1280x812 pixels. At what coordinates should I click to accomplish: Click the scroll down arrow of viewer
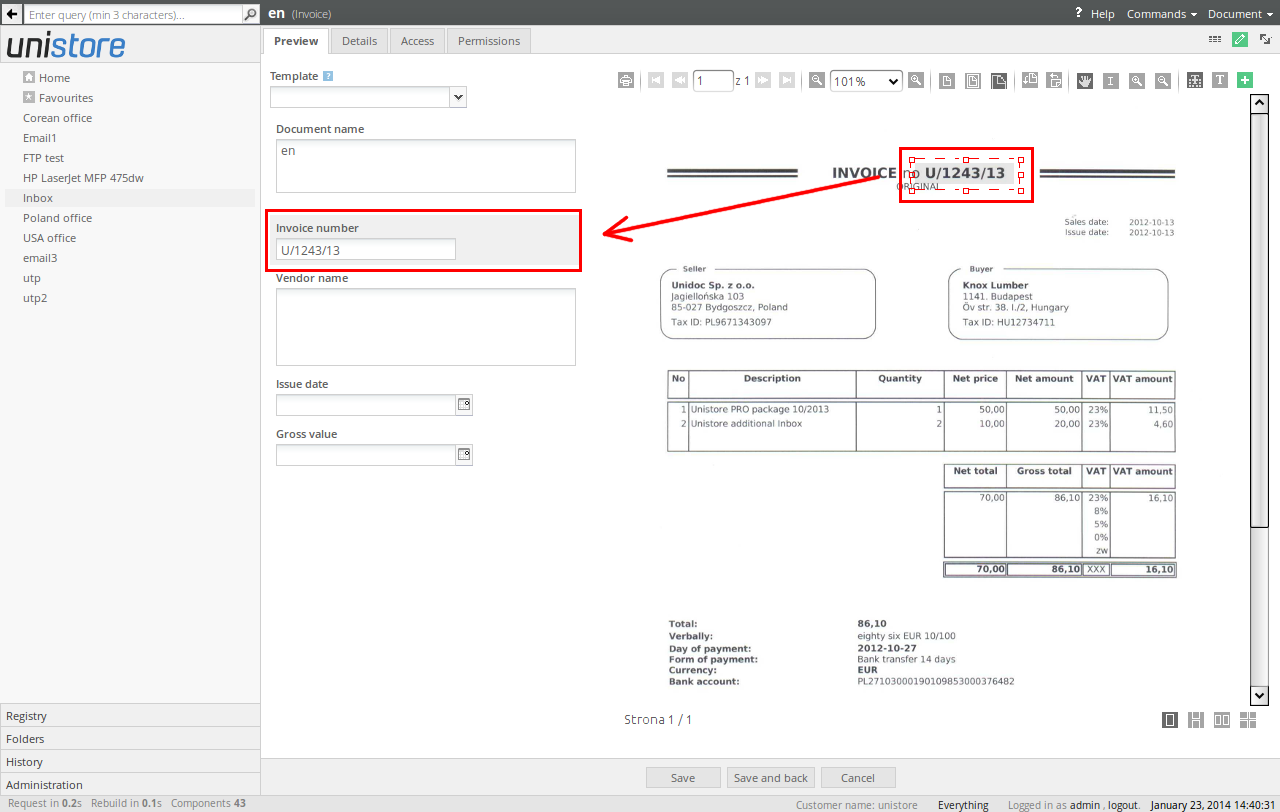click(x=1260, y=696)
